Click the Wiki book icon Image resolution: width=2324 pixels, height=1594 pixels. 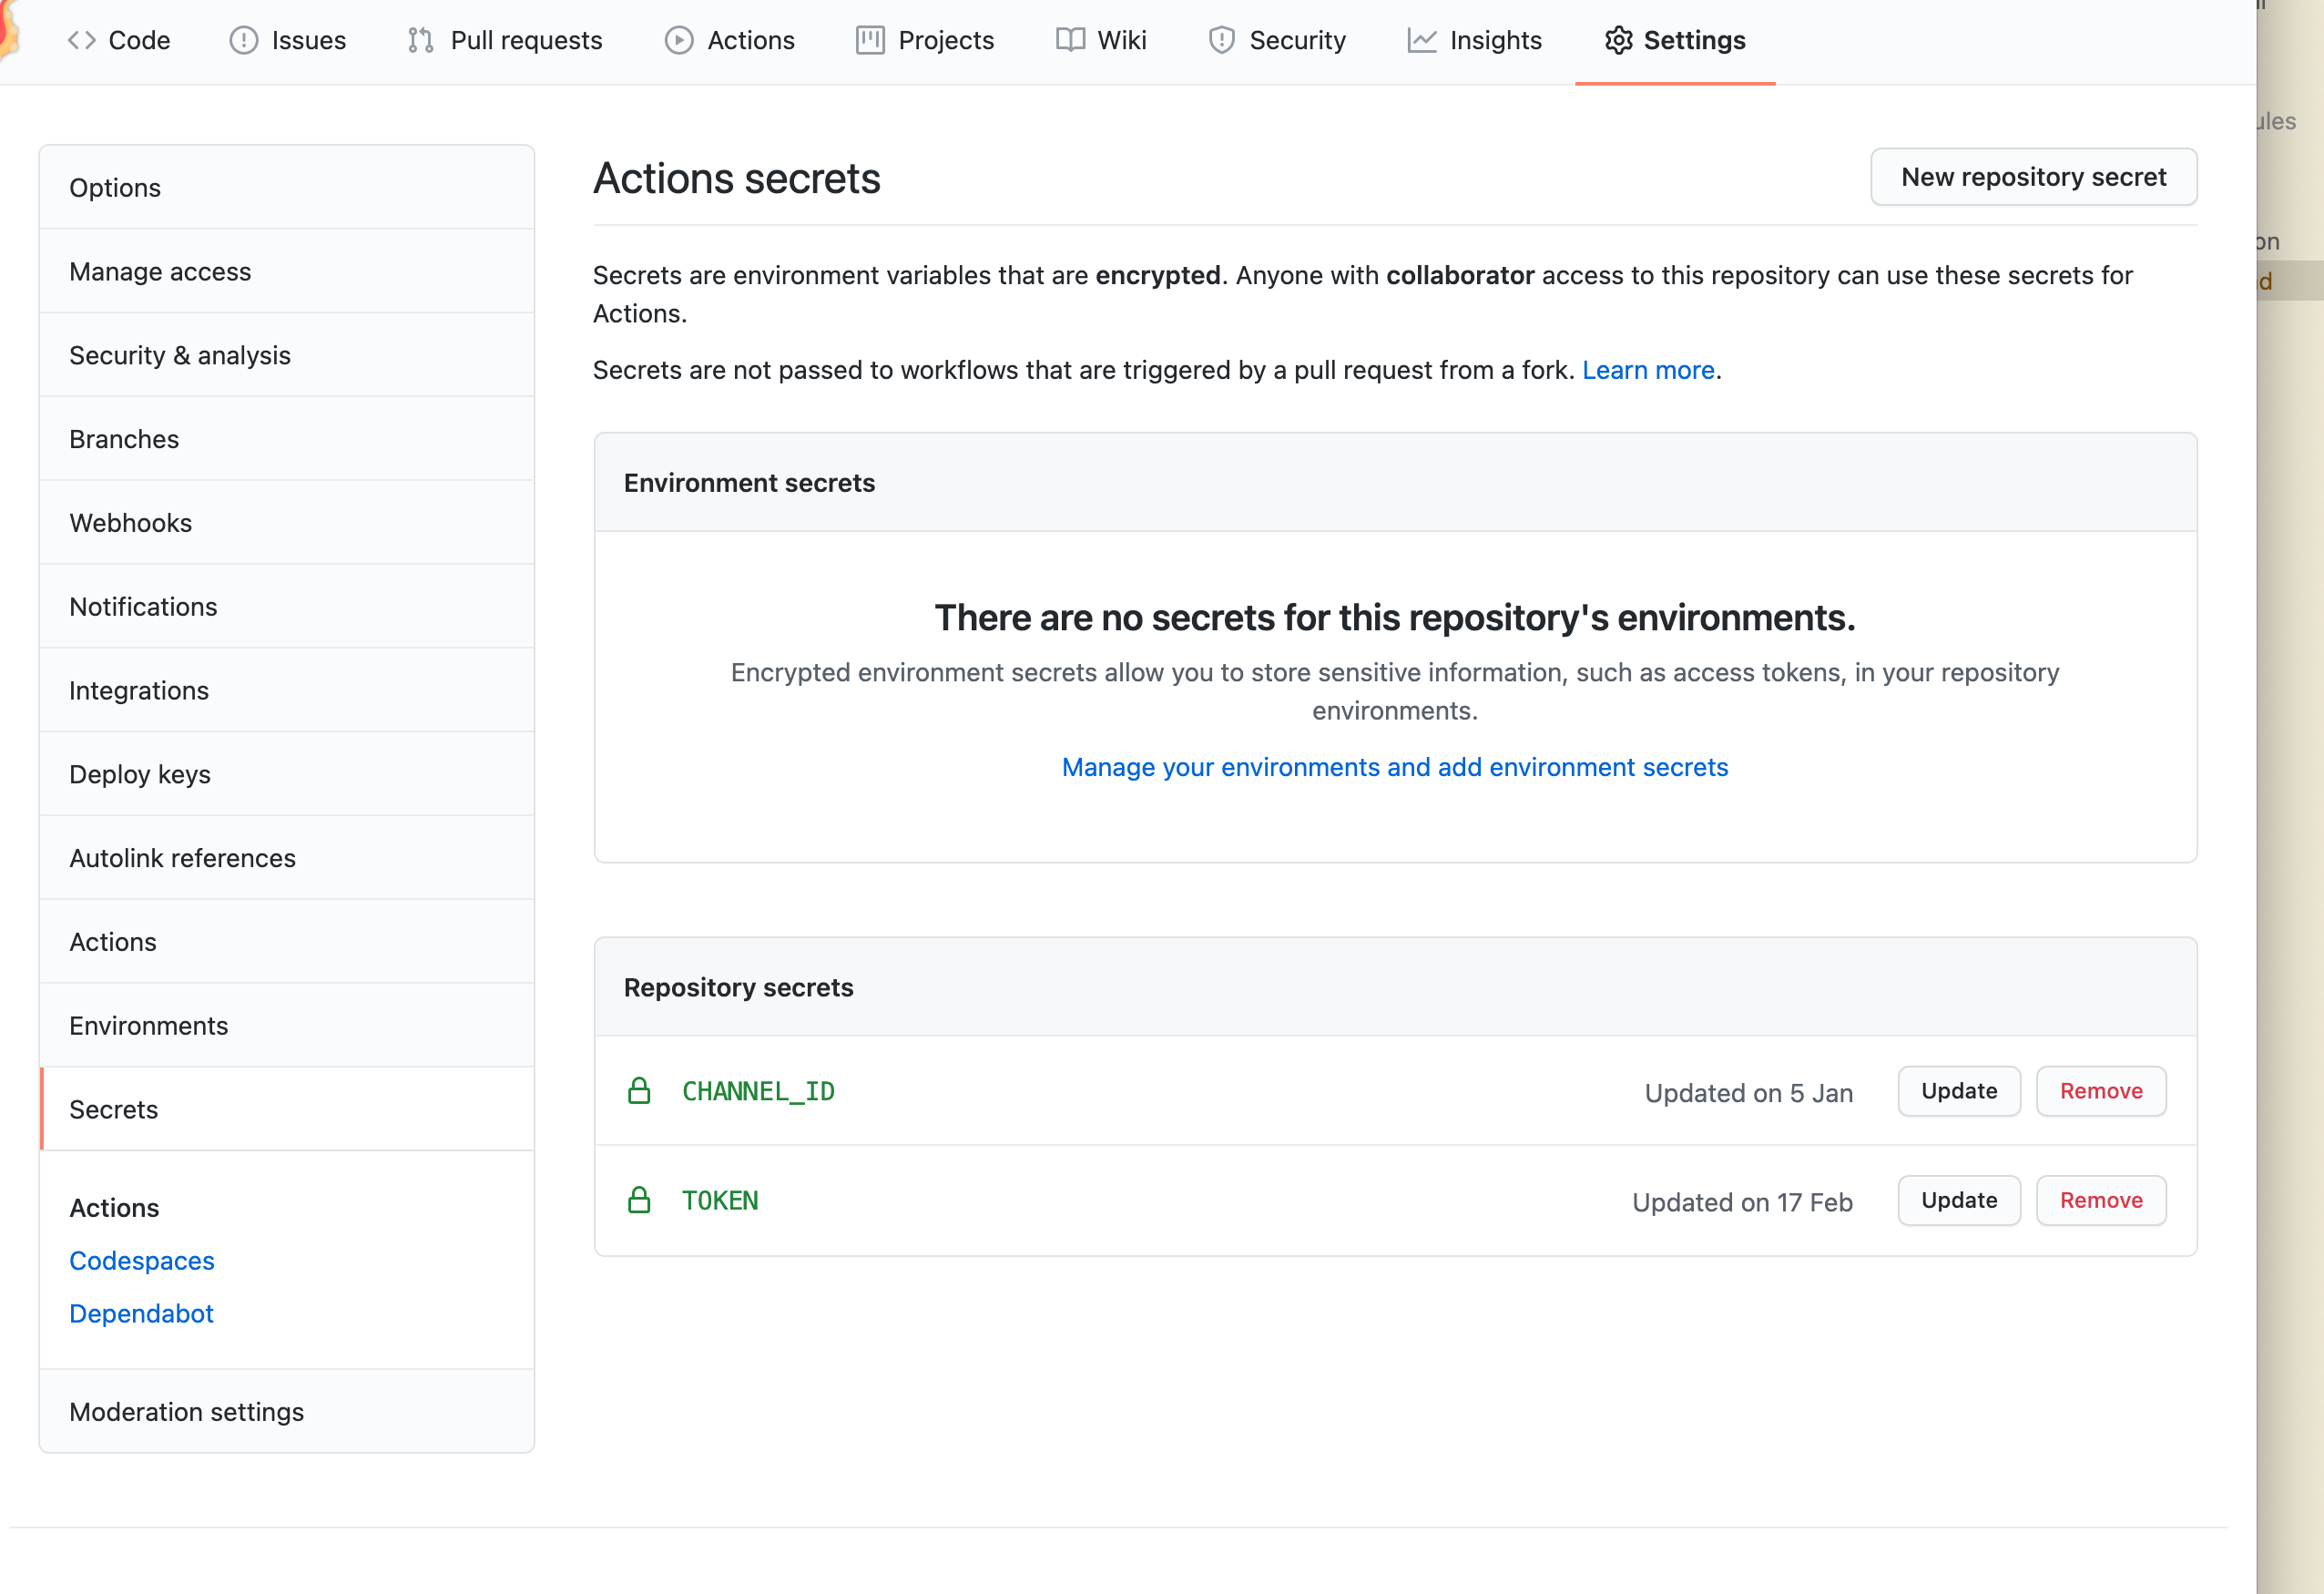click(1070, 40)
